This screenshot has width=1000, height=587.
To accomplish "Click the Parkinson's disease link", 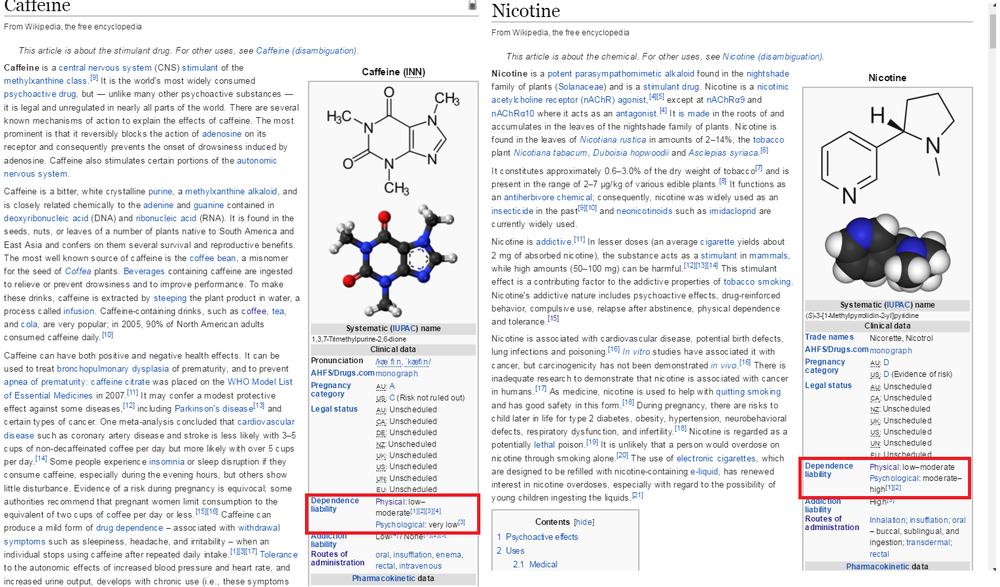I will (x=214, y=408).
